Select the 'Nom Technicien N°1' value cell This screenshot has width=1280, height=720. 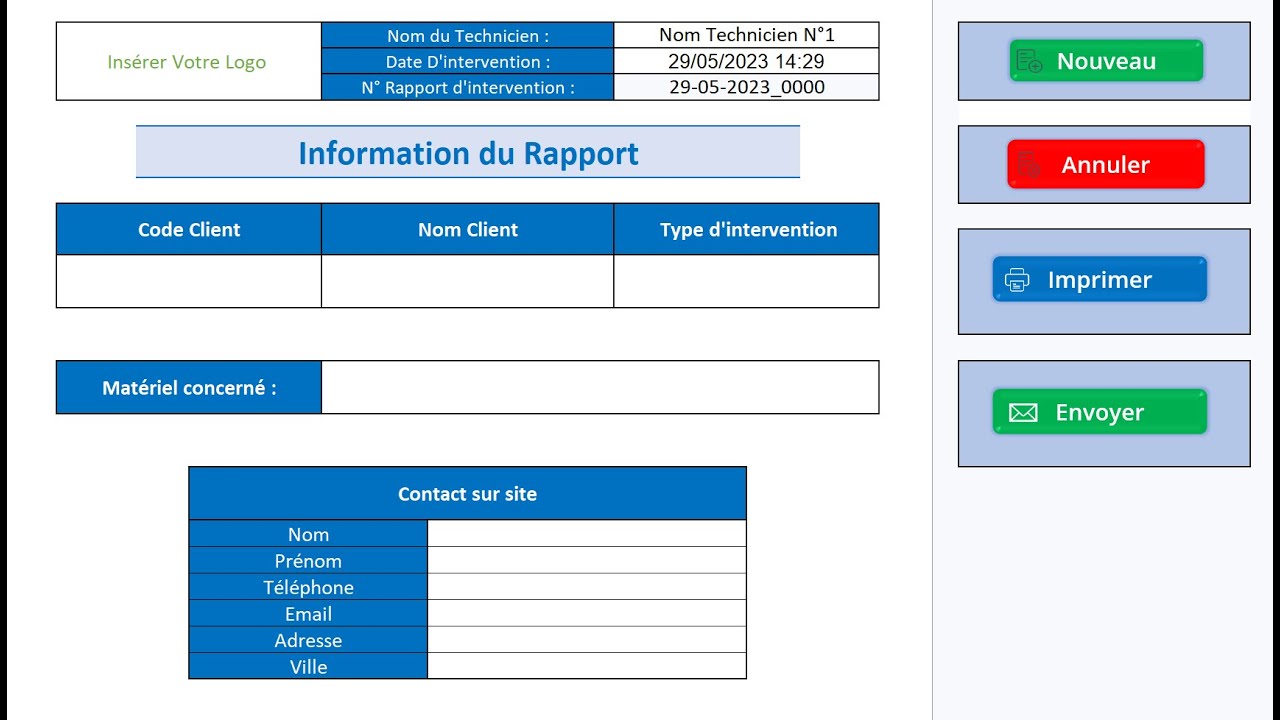746,35
